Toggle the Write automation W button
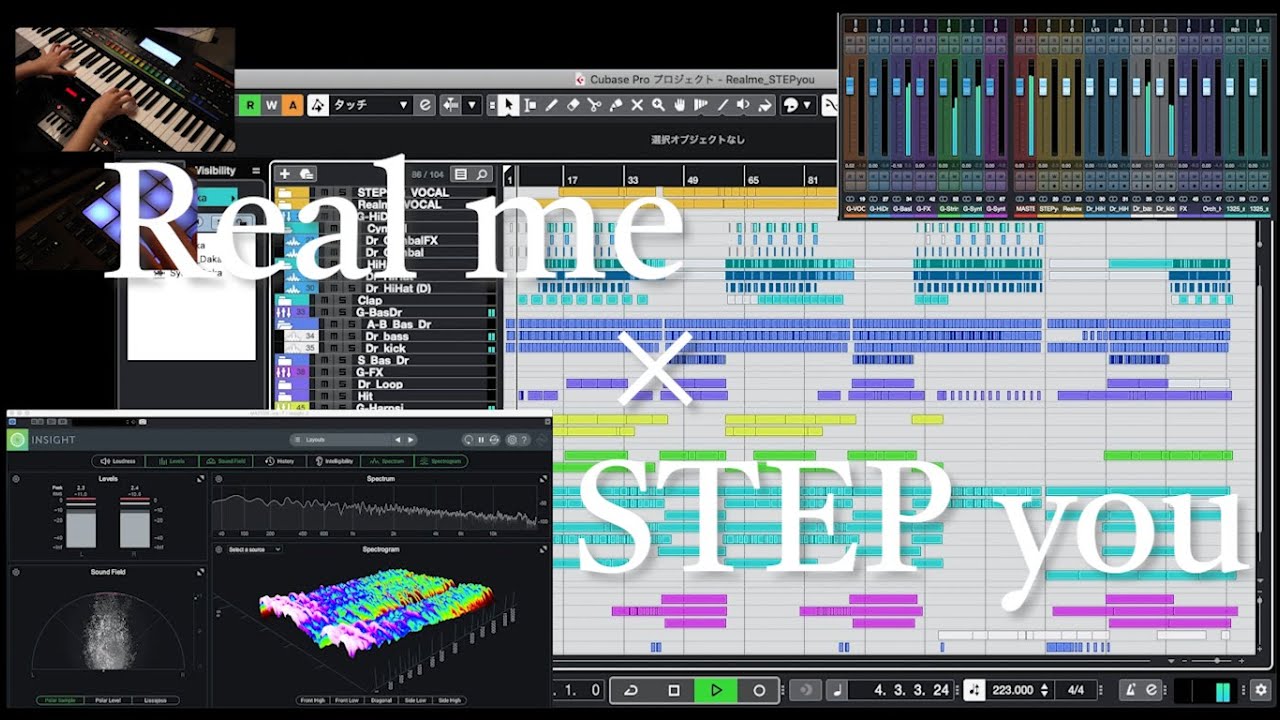Screen dimensions: 1280x720 270,105
